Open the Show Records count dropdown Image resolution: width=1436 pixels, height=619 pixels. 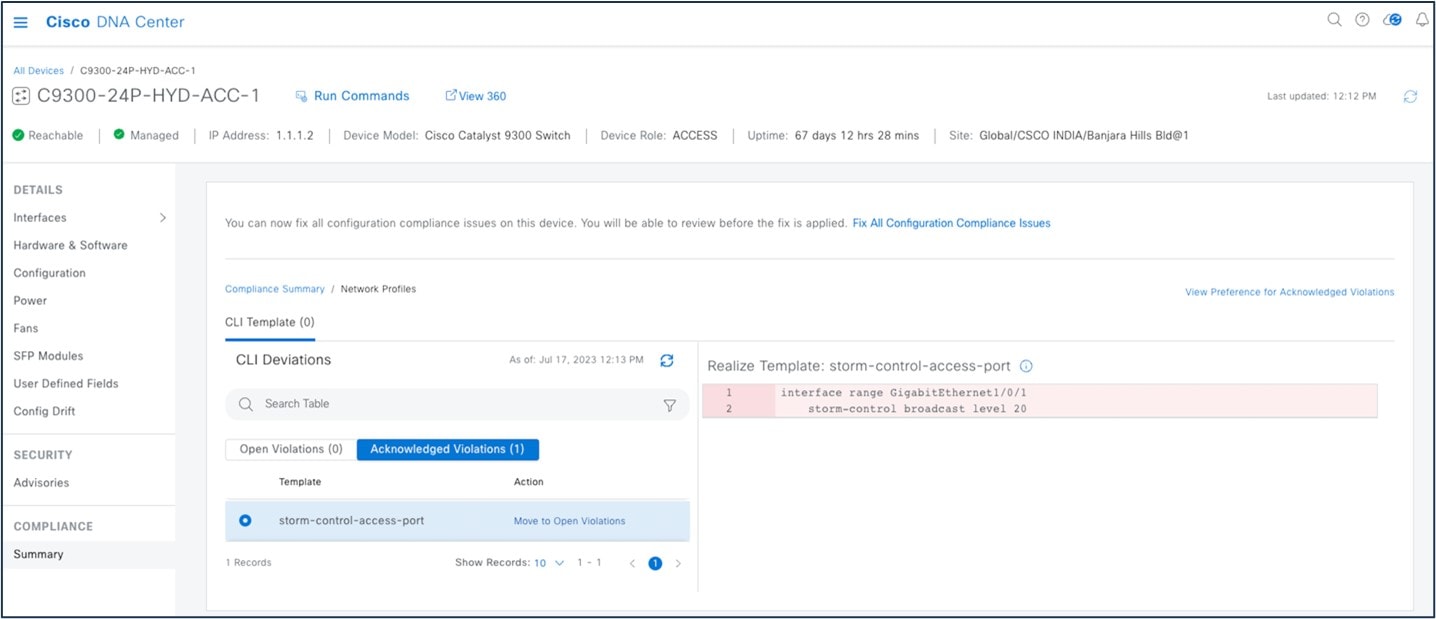(549, 563)
